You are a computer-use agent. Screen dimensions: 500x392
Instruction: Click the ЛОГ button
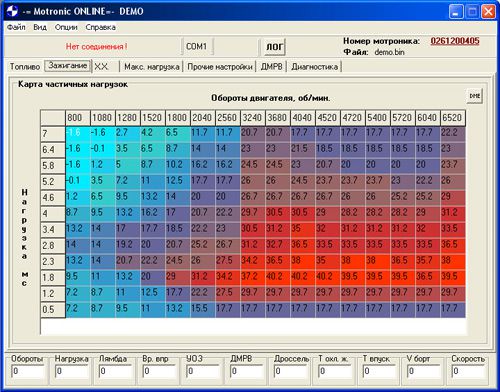point(274,47)
